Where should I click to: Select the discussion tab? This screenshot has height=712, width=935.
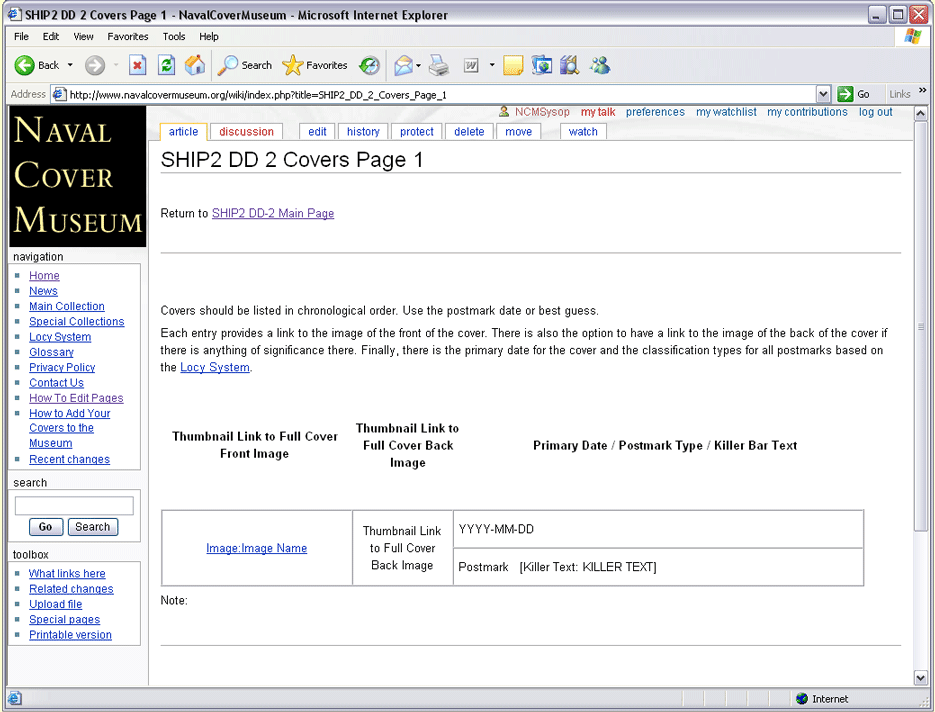(x=246, y=132)
